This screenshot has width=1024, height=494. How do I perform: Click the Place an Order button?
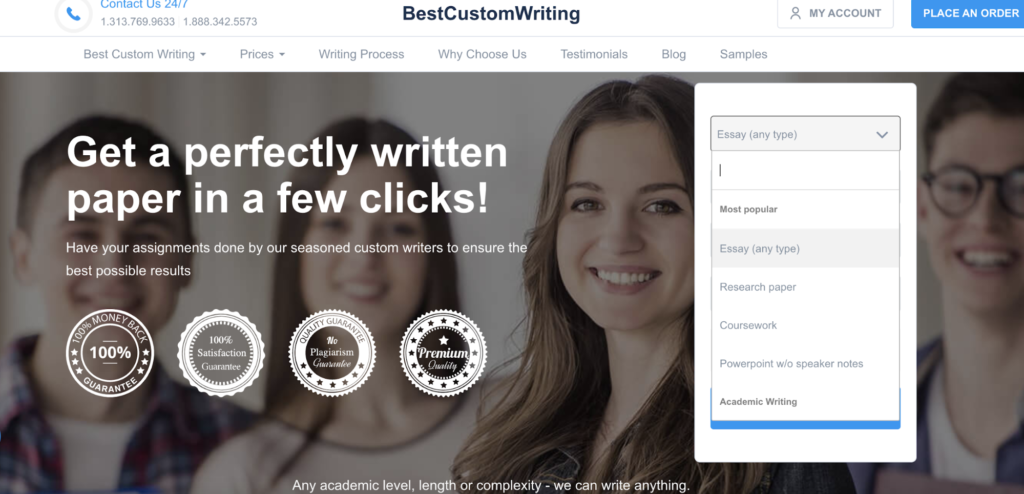tap(968, 13)
